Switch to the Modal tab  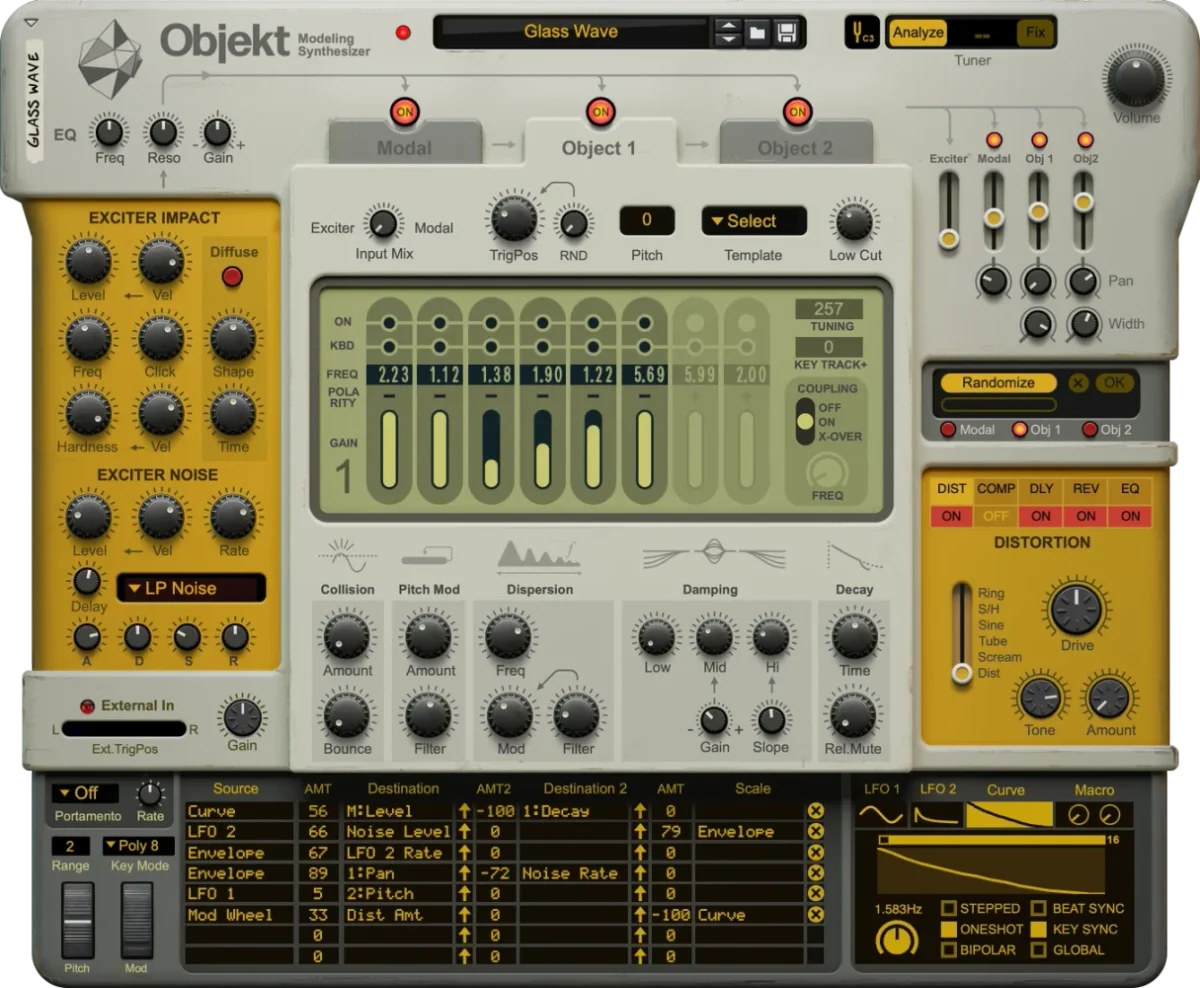405,148
